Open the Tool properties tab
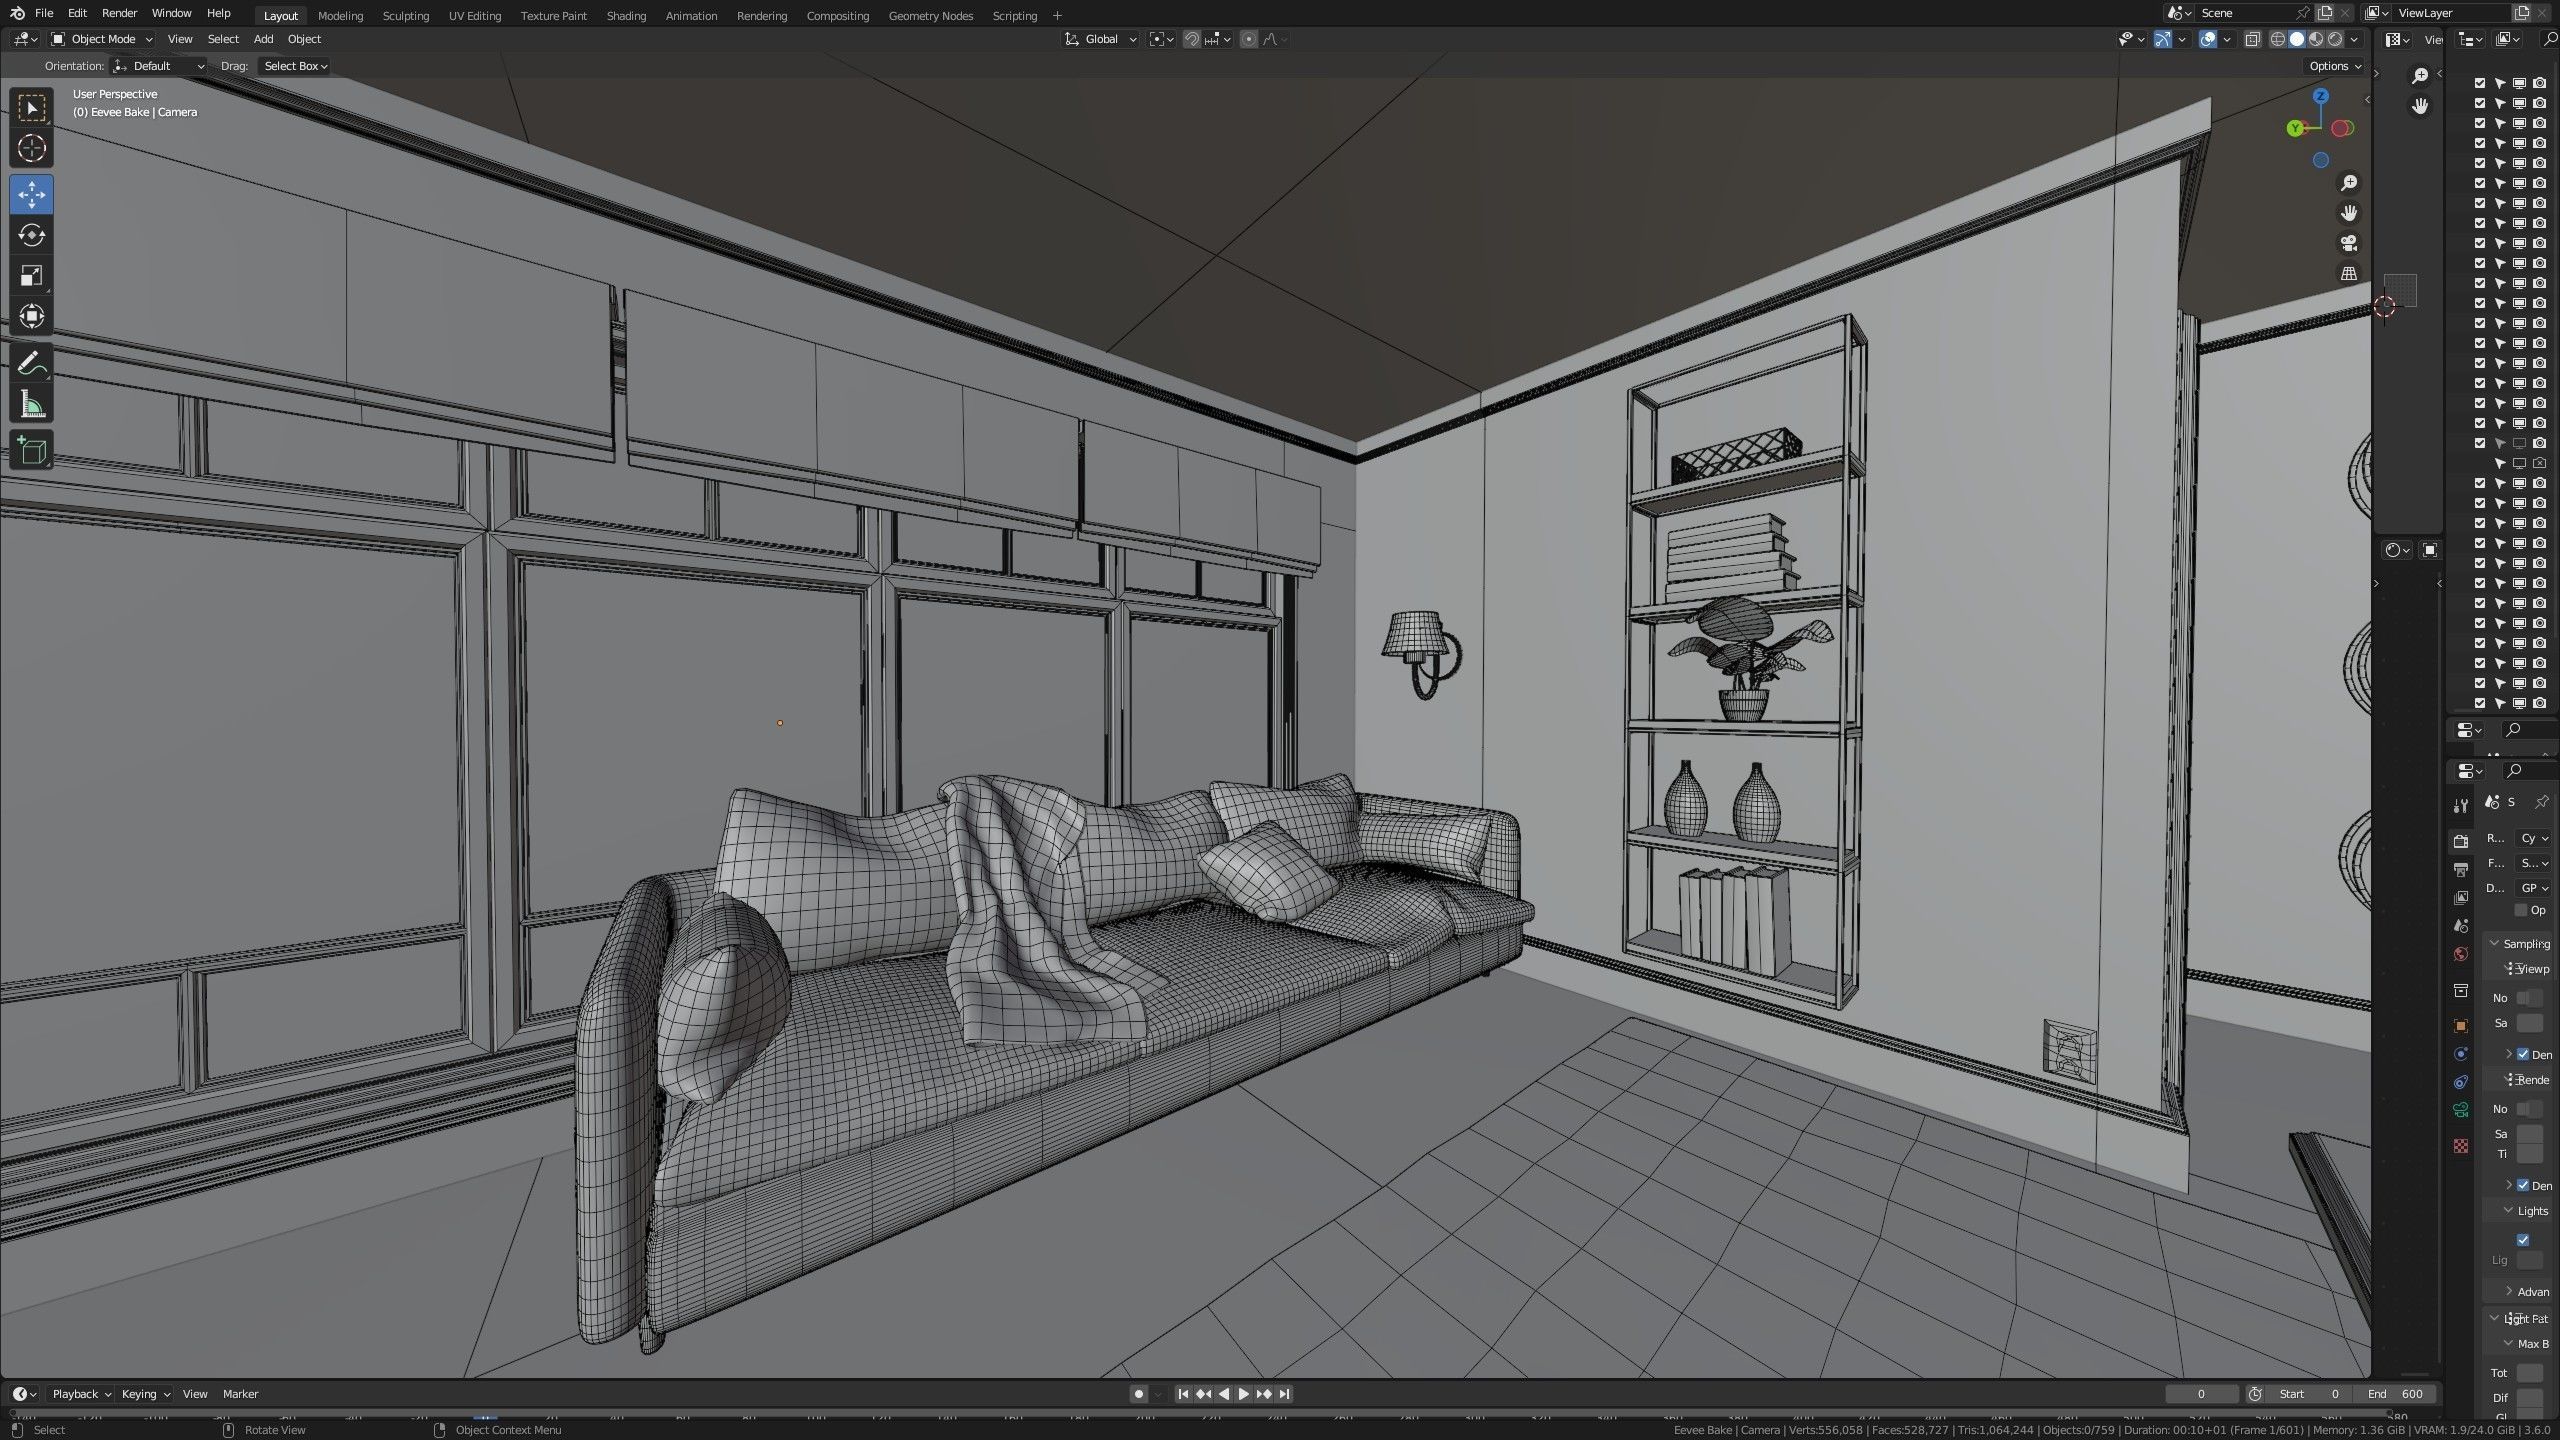The width and height of the screenshot is (2560, 1440). [x=2461, y=807]
